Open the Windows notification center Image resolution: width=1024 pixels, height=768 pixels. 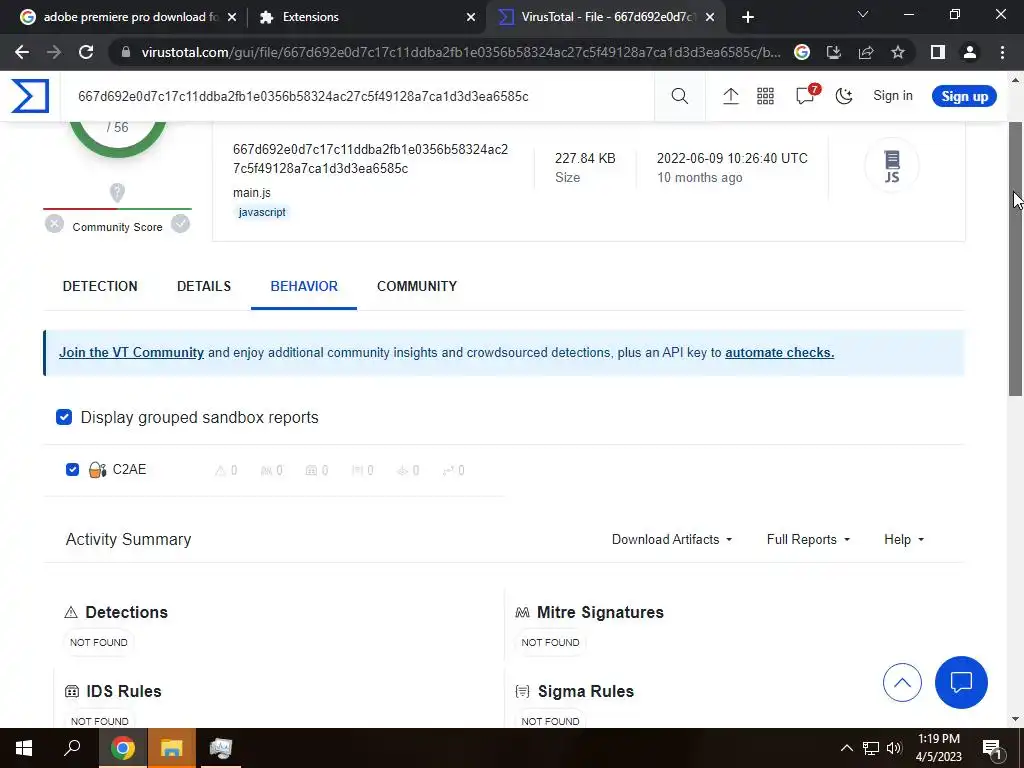pos(992,748)
